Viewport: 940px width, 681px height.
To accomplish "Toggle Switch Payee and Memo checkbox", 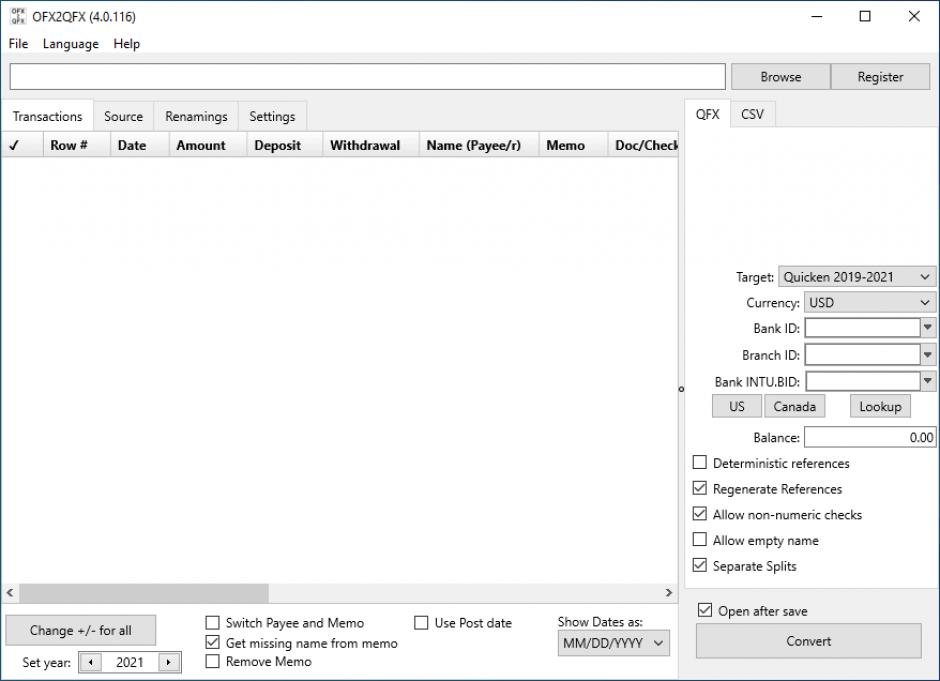I will tap(212, 623).
